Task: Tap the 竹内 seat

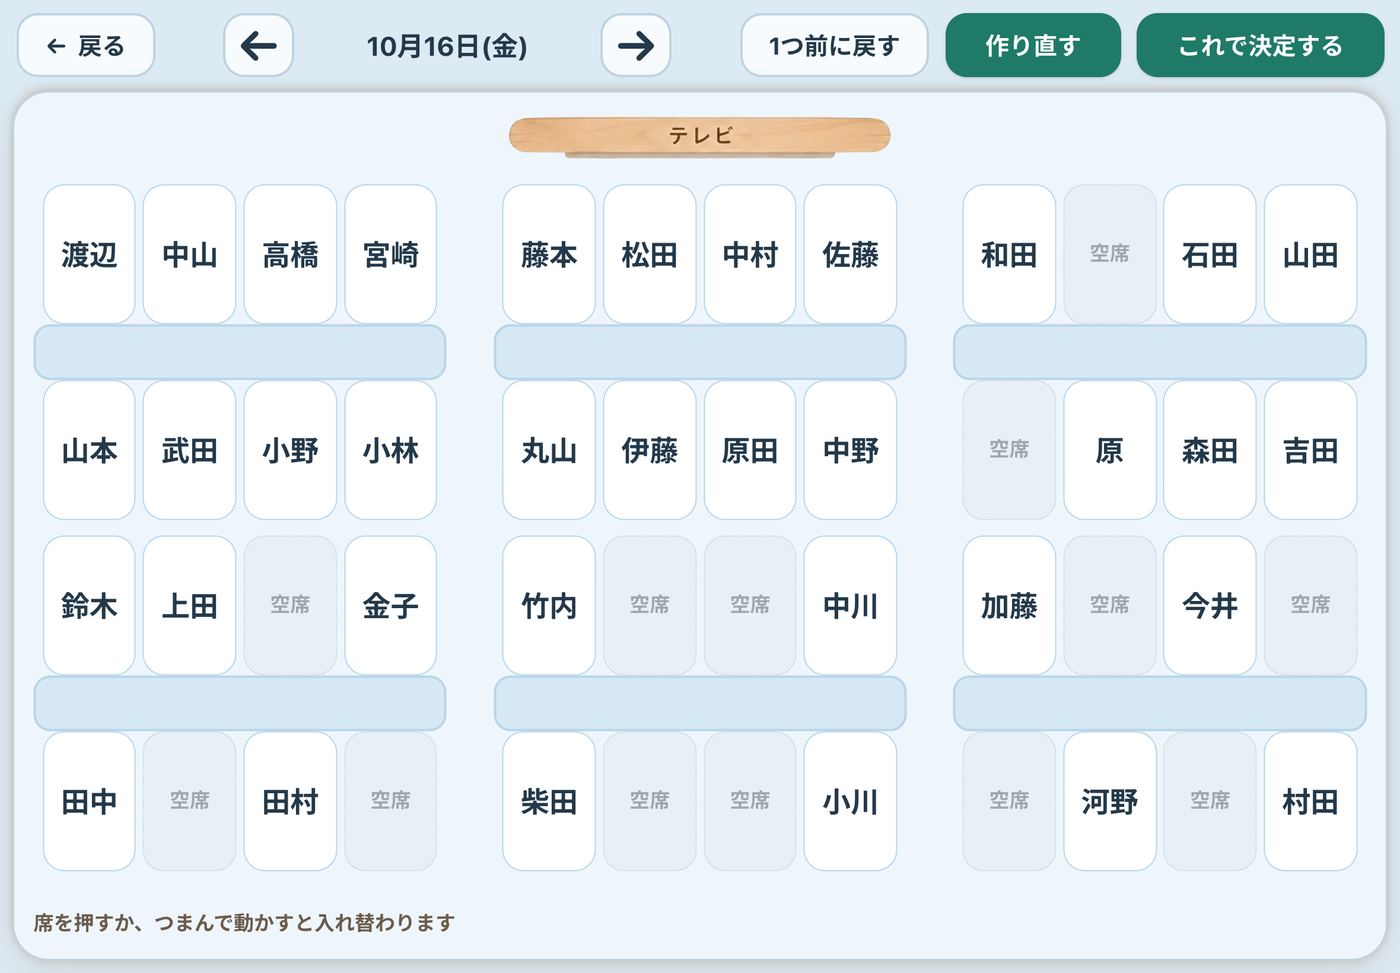Action: pos(549,605)
